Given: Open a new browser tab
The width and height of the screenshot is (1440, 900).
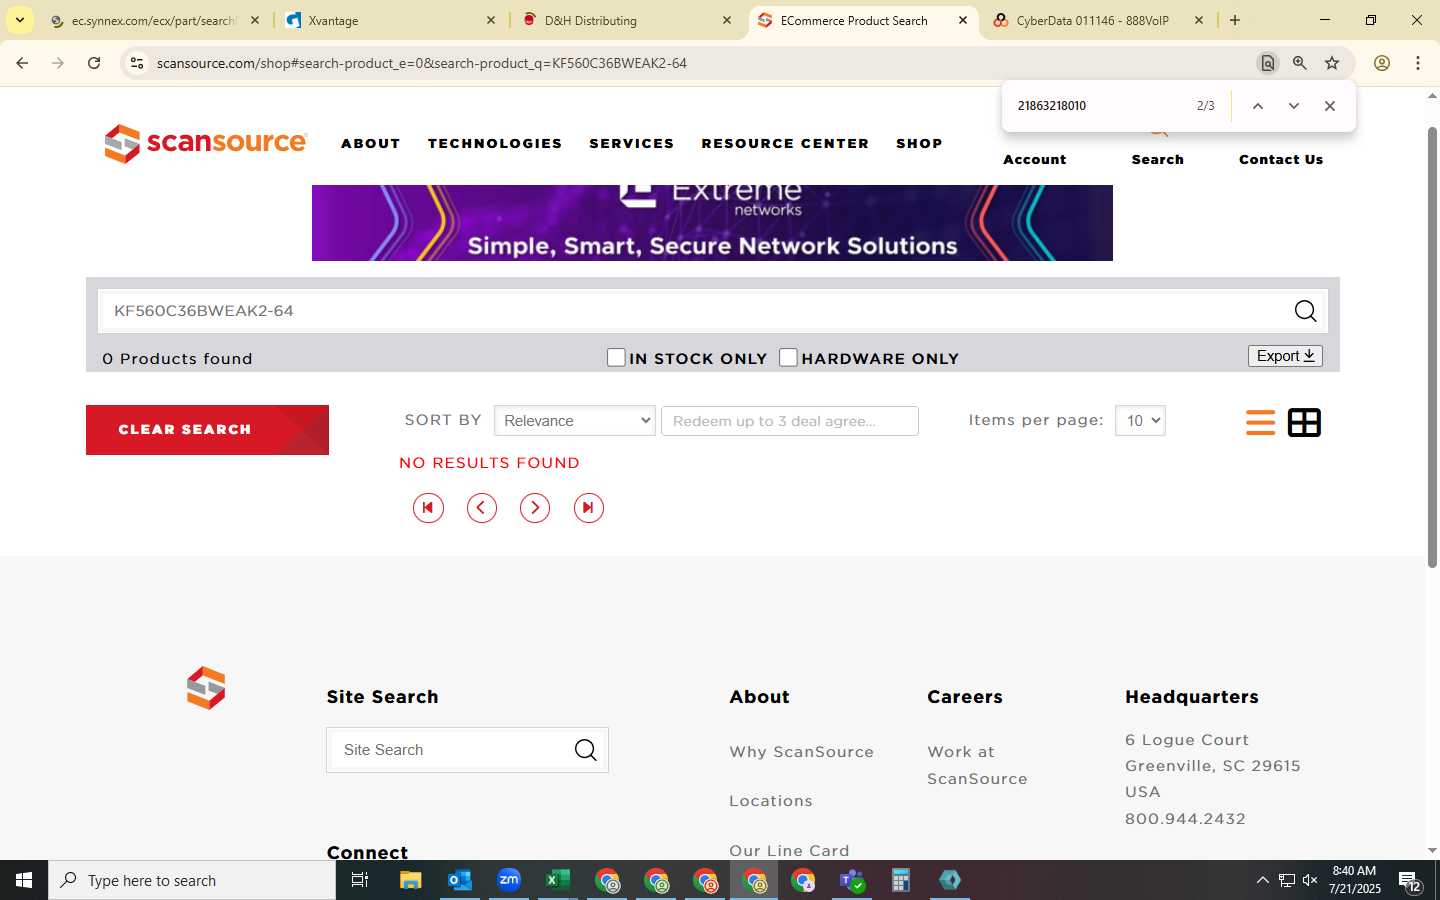Looking at the screenshot, I should pyautogui.click(x=1235, y=20).
